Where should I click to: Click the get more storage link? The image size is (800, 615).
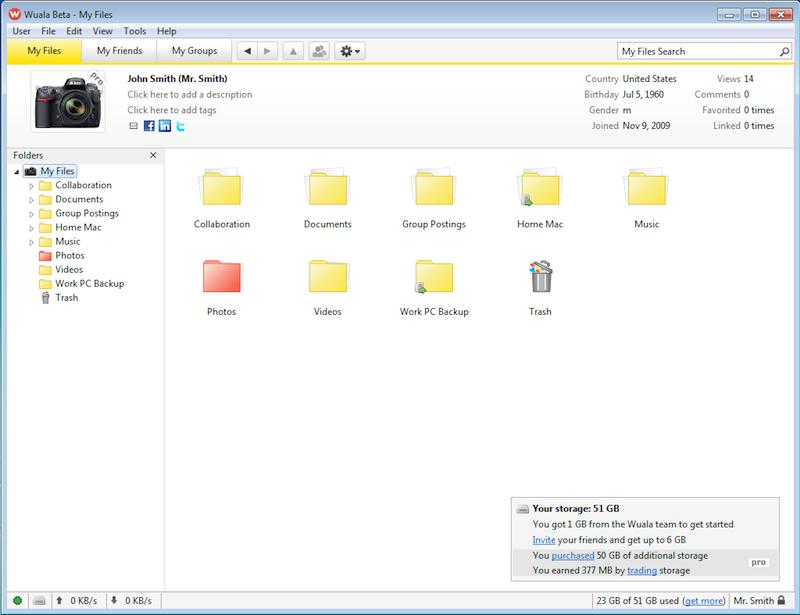(704, 601)
